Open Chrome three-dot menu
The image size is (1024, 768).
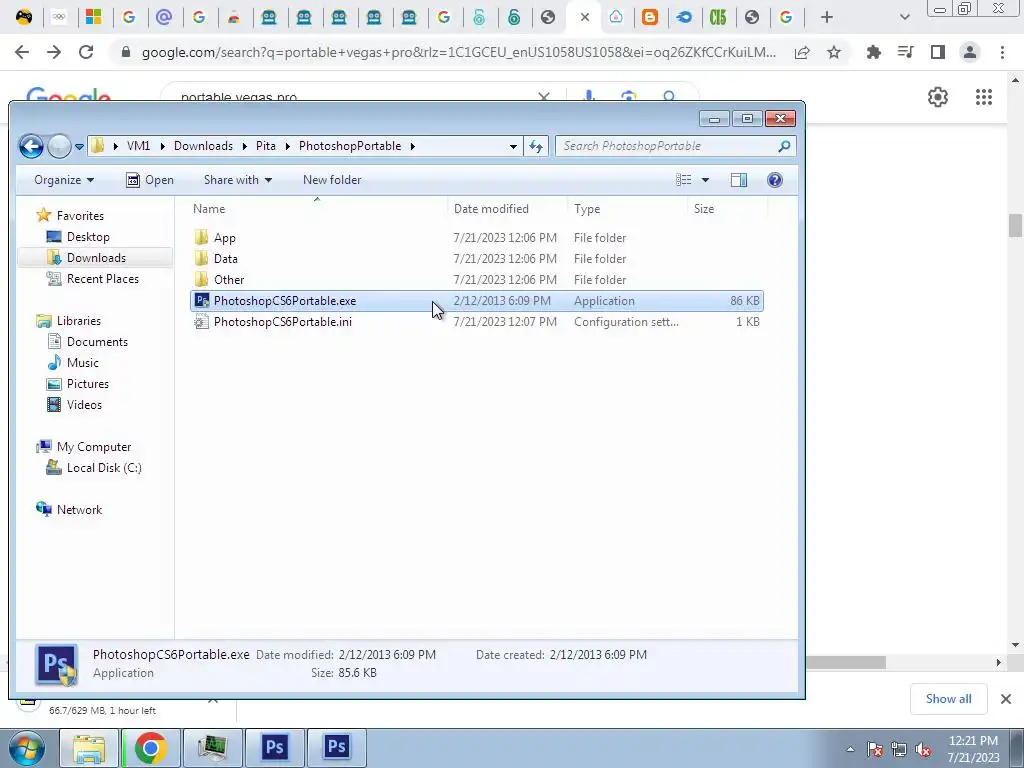coord(1002,52)
